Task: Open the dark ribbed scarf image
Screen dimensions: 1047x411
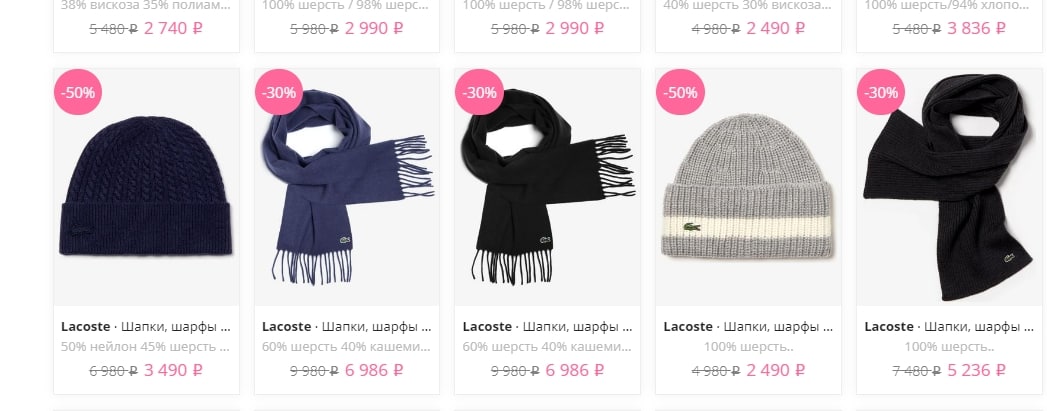Action: click(x=949, y=187)
